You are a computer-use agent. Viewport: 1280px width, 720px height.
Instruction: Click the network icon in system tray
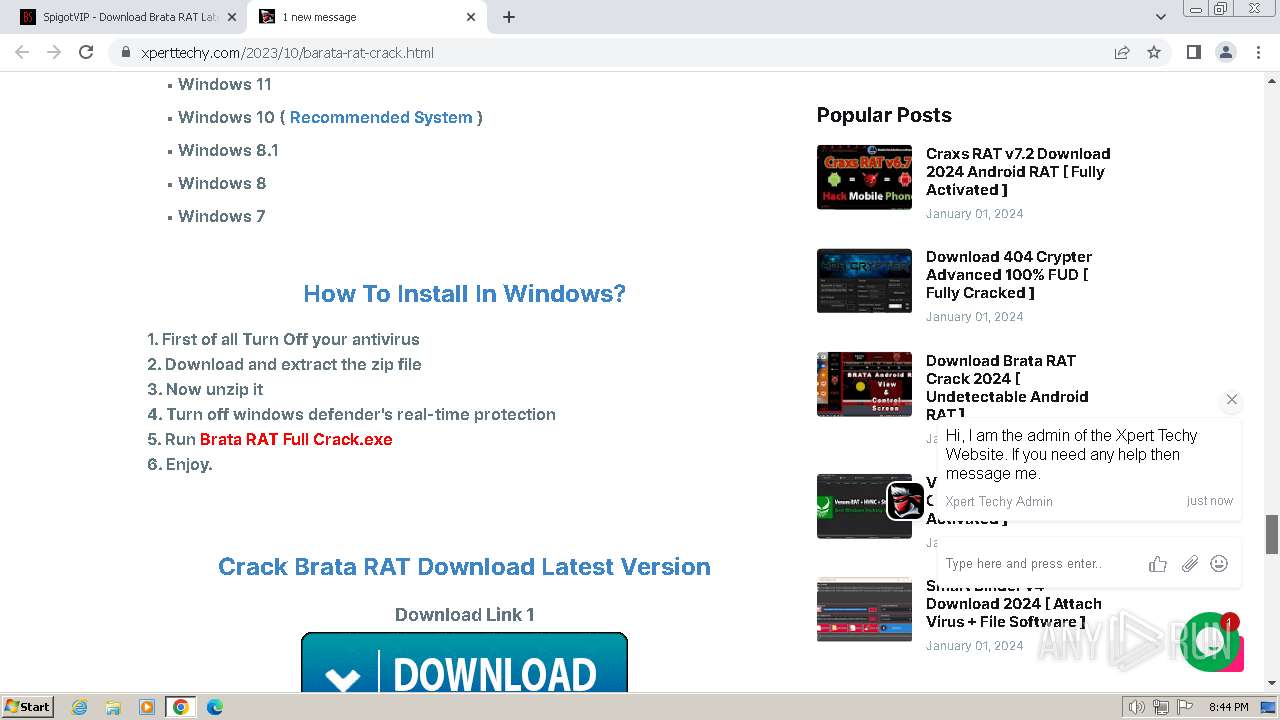click(x=1160, y=707)
